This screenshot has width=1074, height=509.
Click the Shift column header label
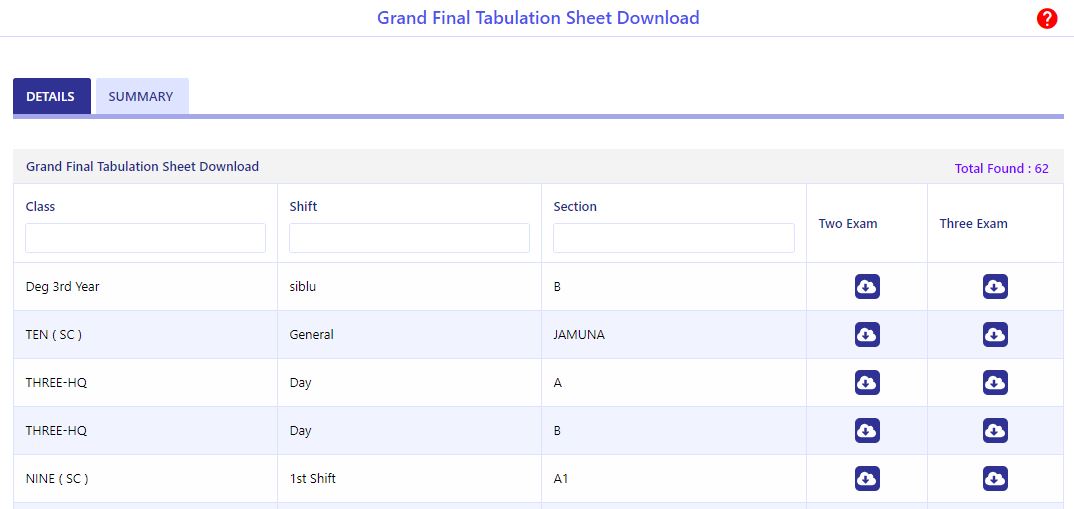[303, 207]
